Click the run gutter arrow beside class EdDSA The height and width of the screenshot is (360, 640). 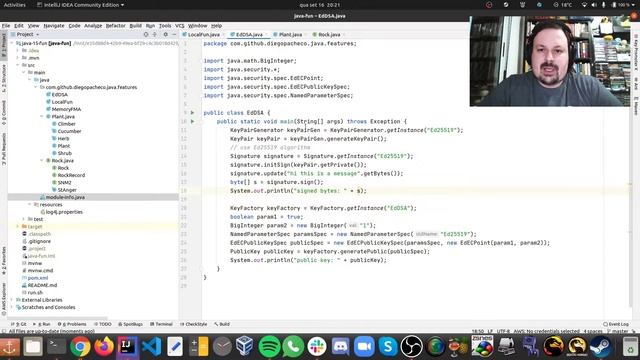click(192, 113)
